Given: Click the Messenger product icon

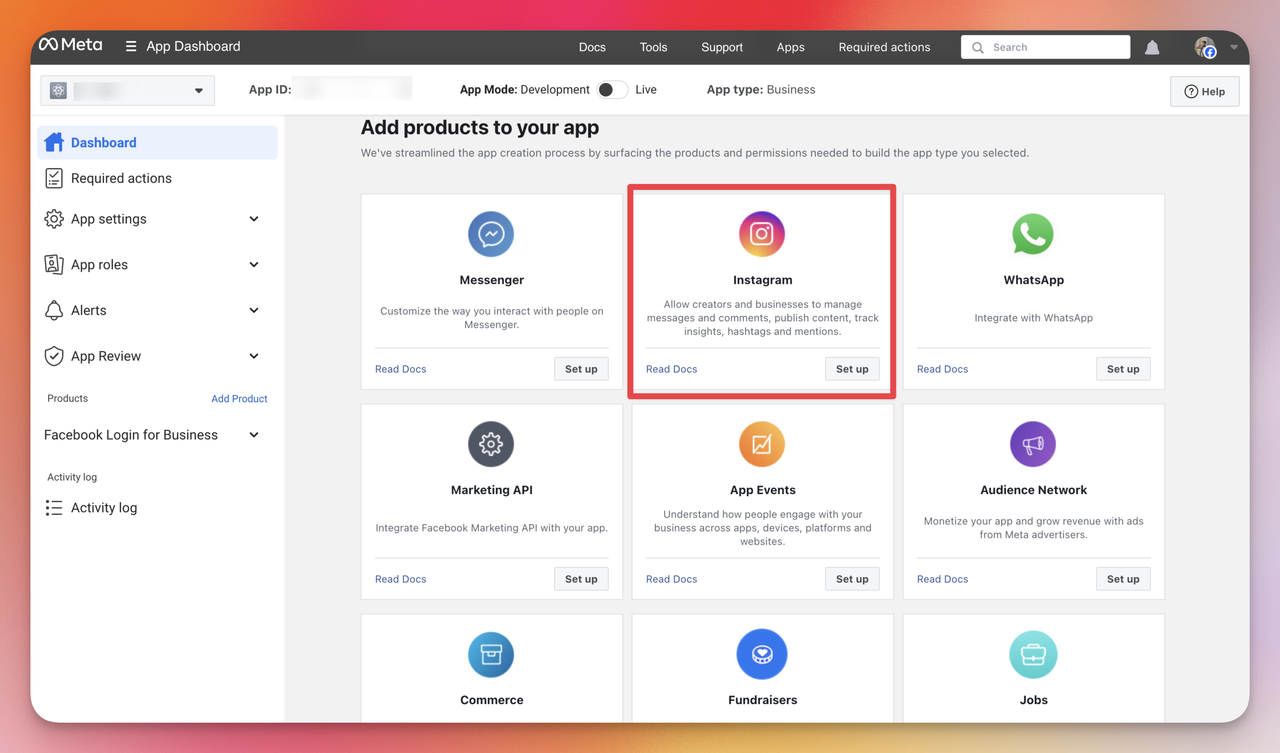Looking at the screenshot, I should [x=491, y=234].
